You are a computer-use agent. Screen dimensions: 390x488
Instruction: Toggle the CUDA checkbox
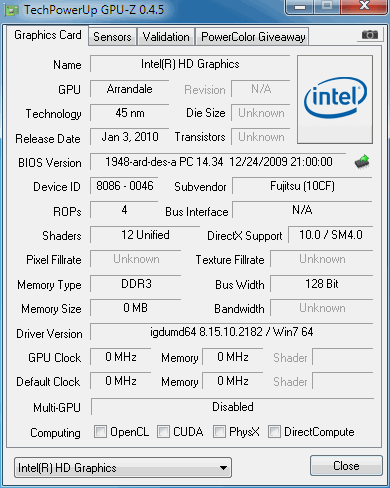tap(163, 431)
